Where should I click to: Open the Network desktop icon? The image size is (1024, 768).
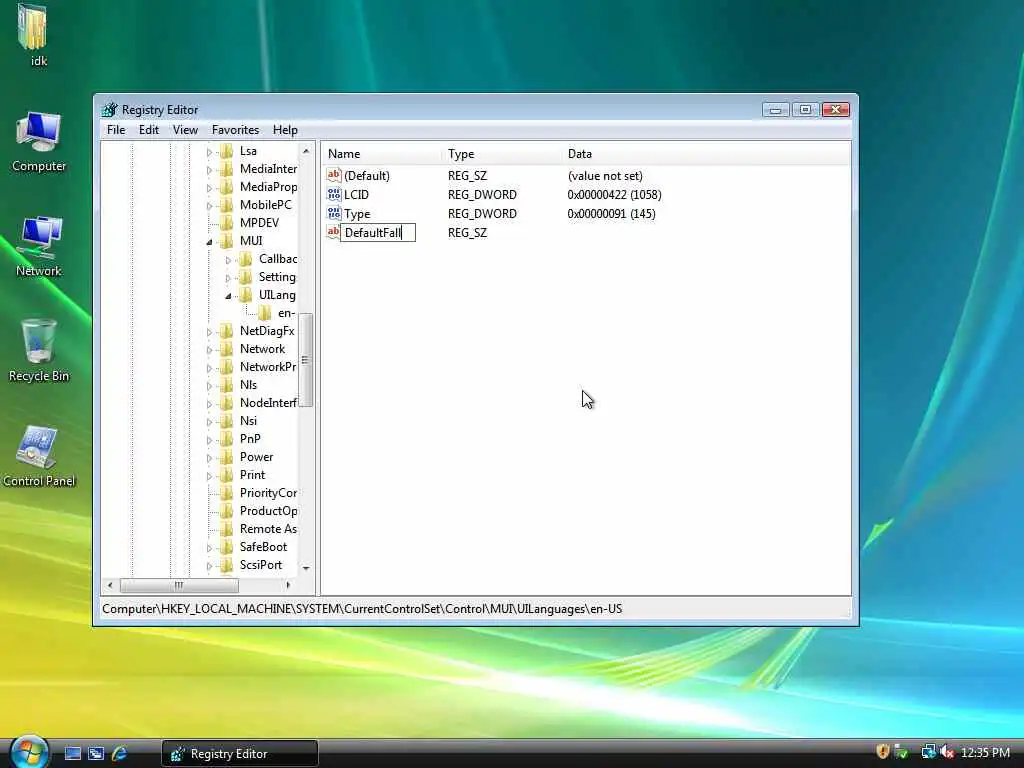(x=39, y=237)
